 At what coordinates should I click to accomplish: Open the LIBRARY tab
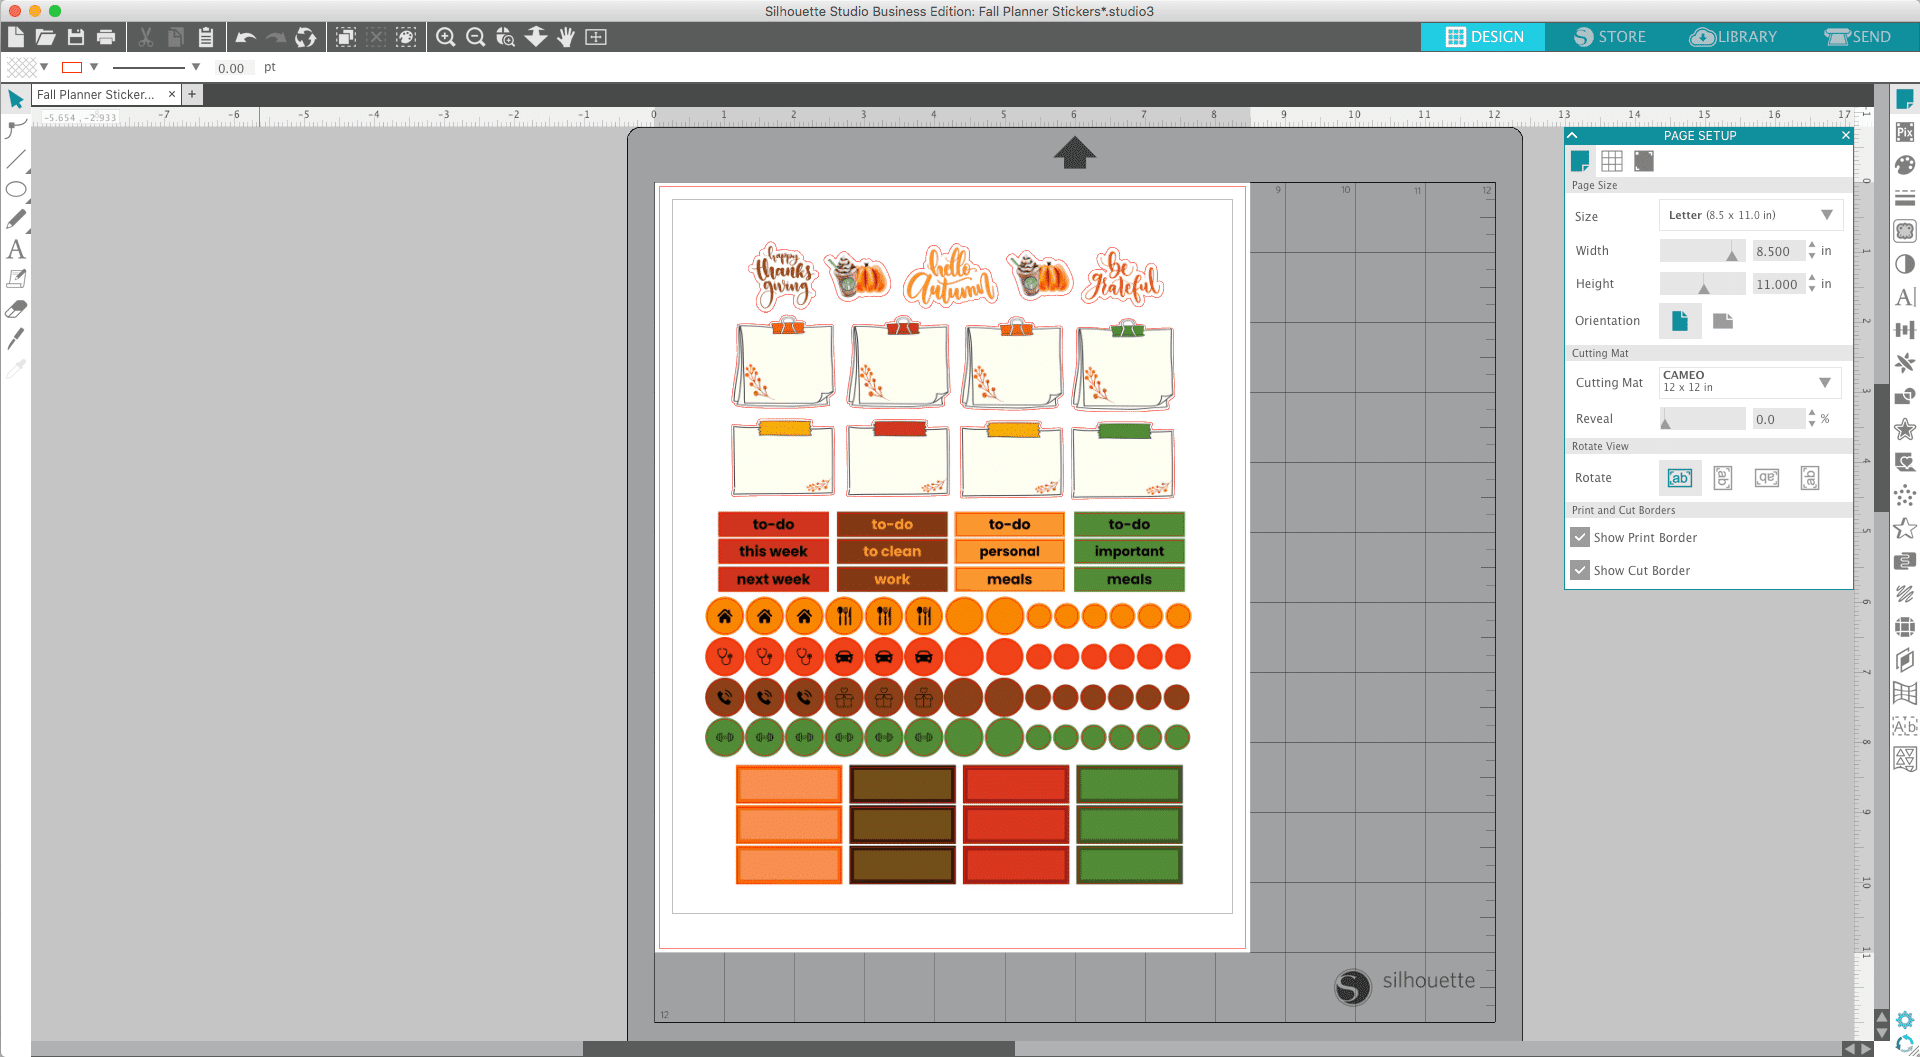pos(1733,37)
